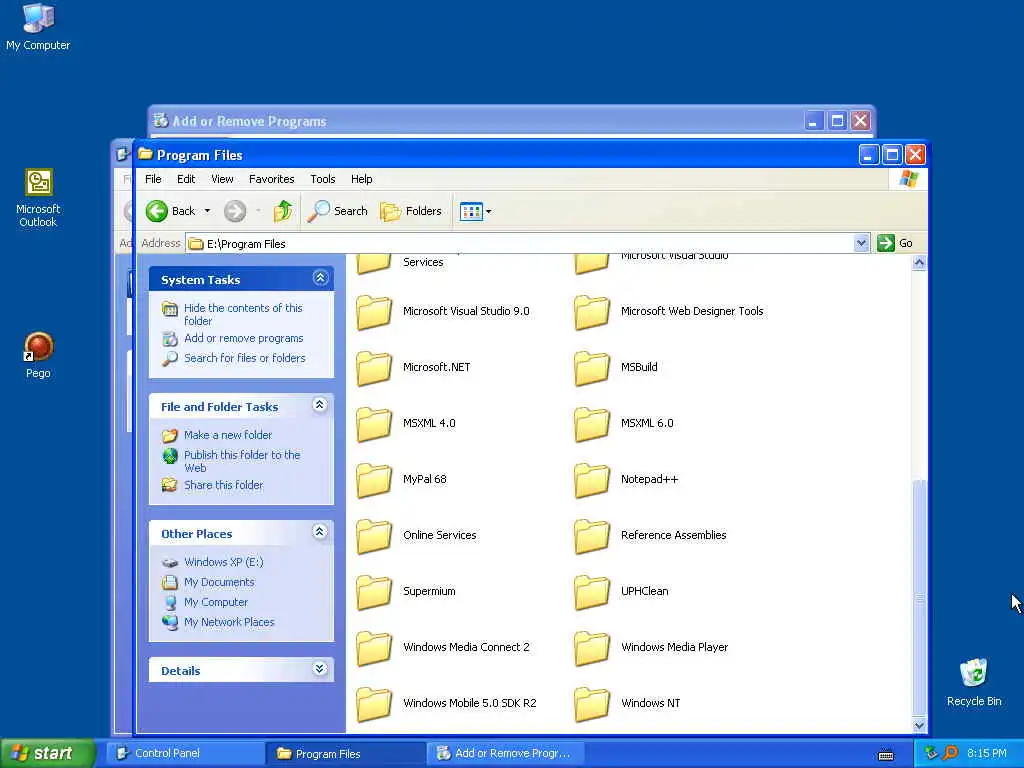Open the Microsoft Visual Studio 9.0 folder icon
This screenshot has height=768, width=1024.
[x=374, y=312]
